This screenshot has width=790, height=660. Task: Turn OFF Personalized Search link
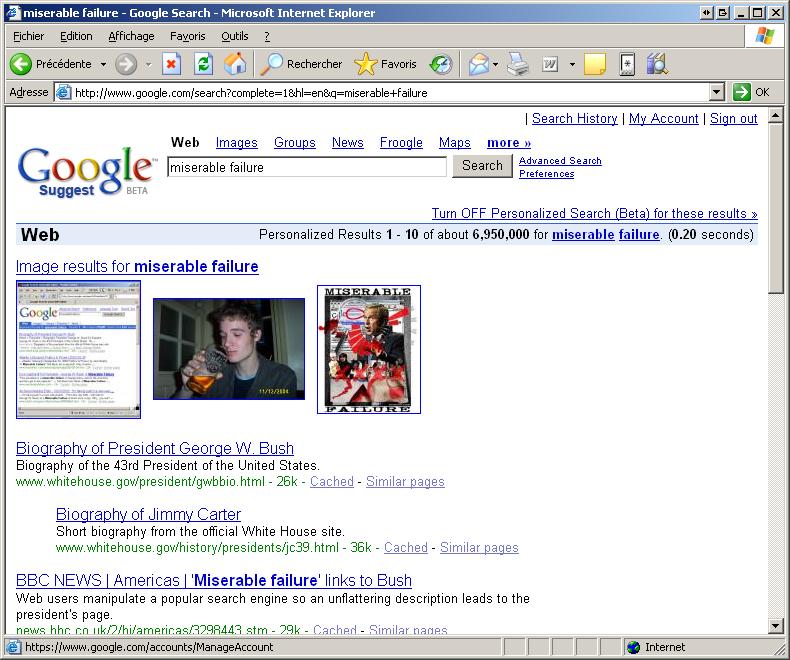click(595, 214)
